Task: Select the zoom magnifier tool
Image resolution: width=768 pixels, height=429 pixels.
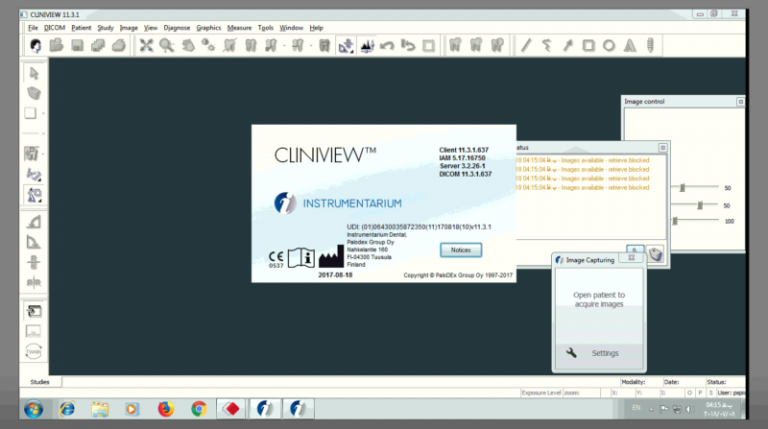Action: pyautogui.click(x=167, y=45)
